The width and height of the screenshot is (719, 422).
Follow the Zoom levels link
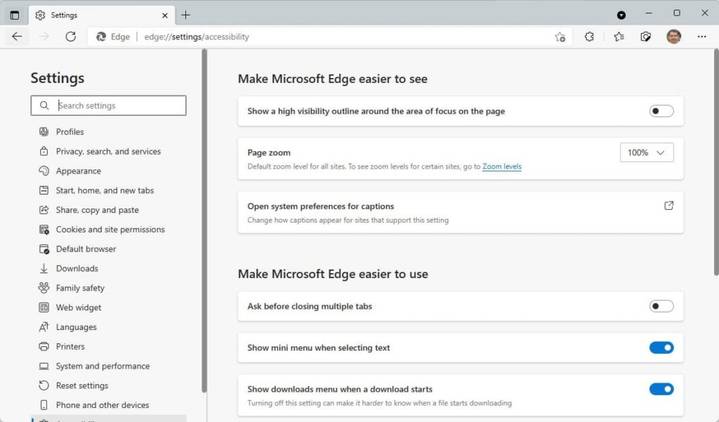click(502, 167)
